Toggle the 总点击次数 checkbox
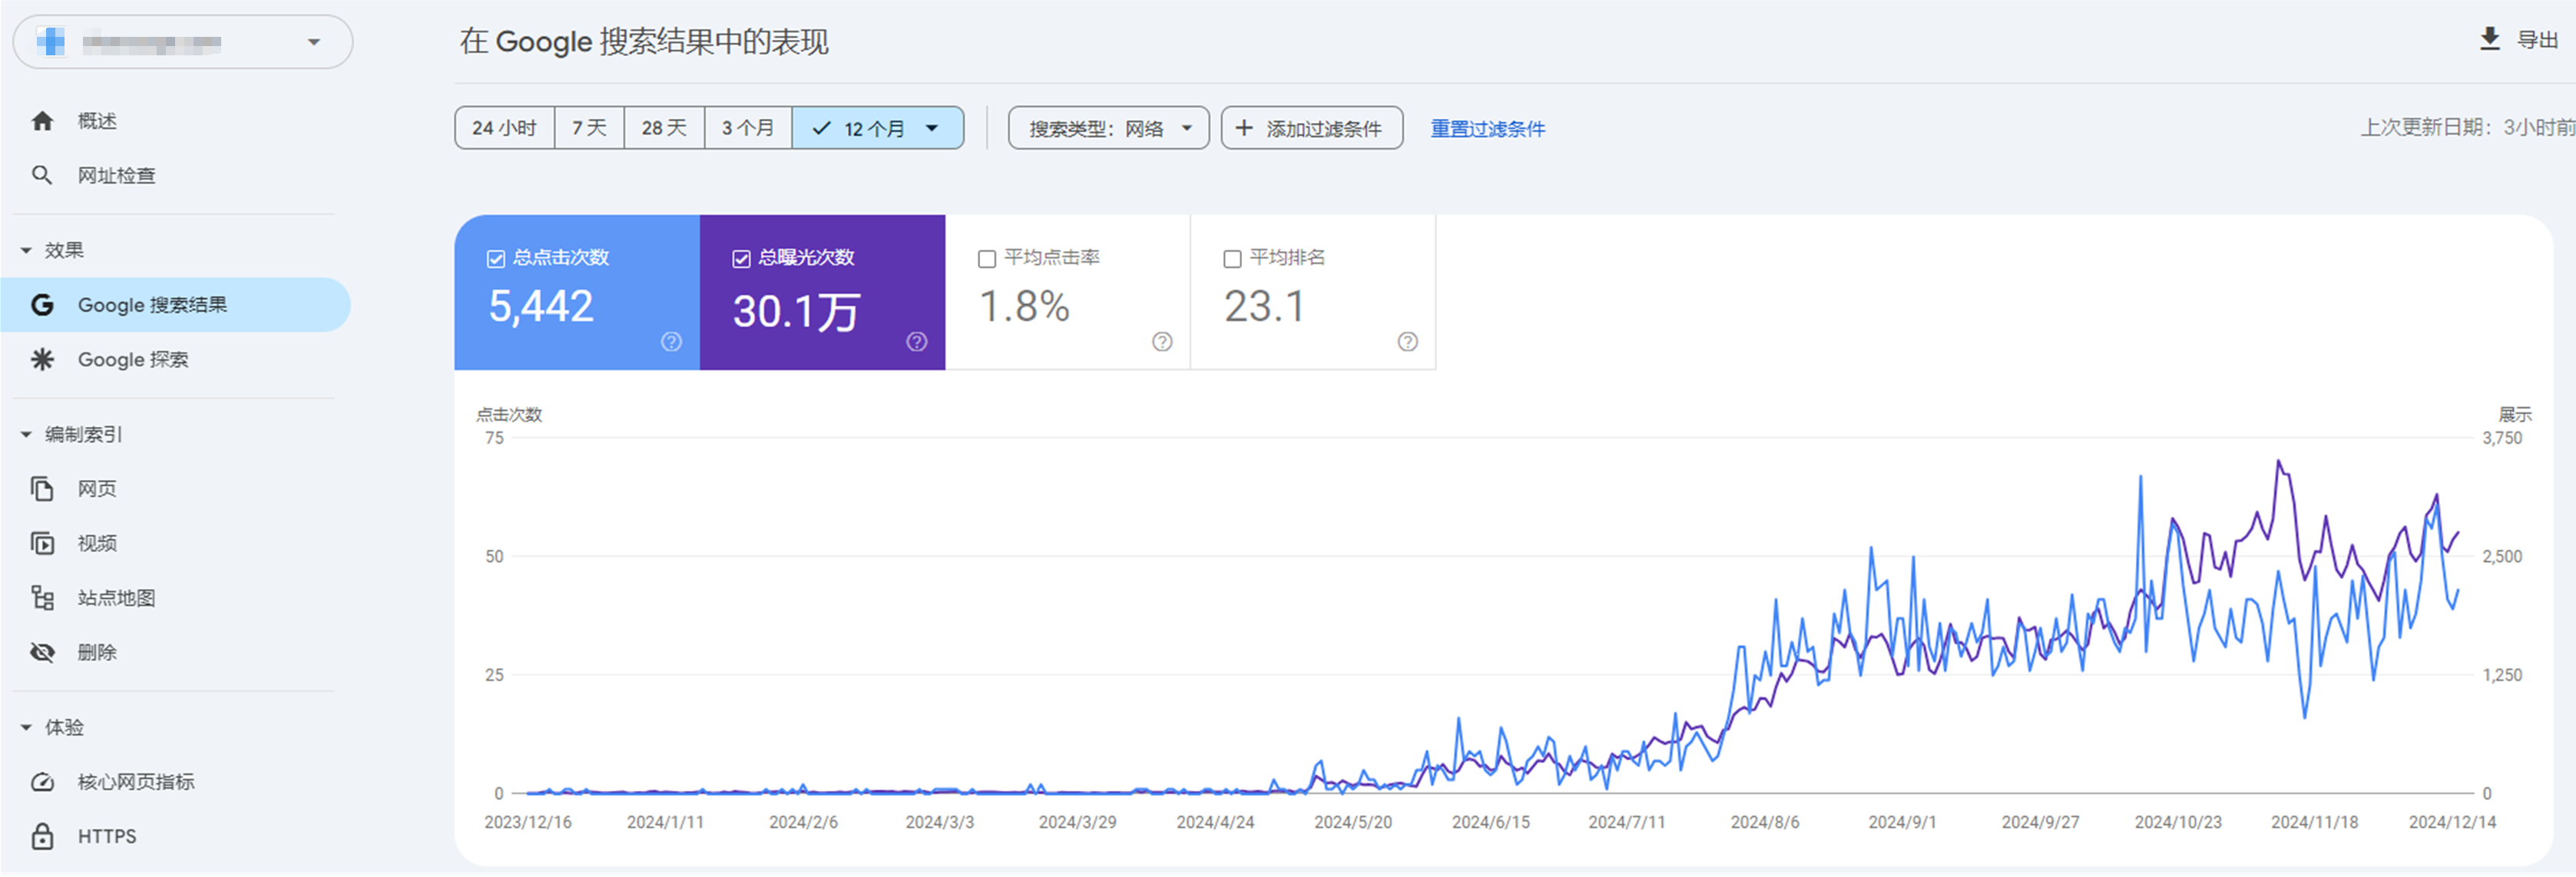 496,259
